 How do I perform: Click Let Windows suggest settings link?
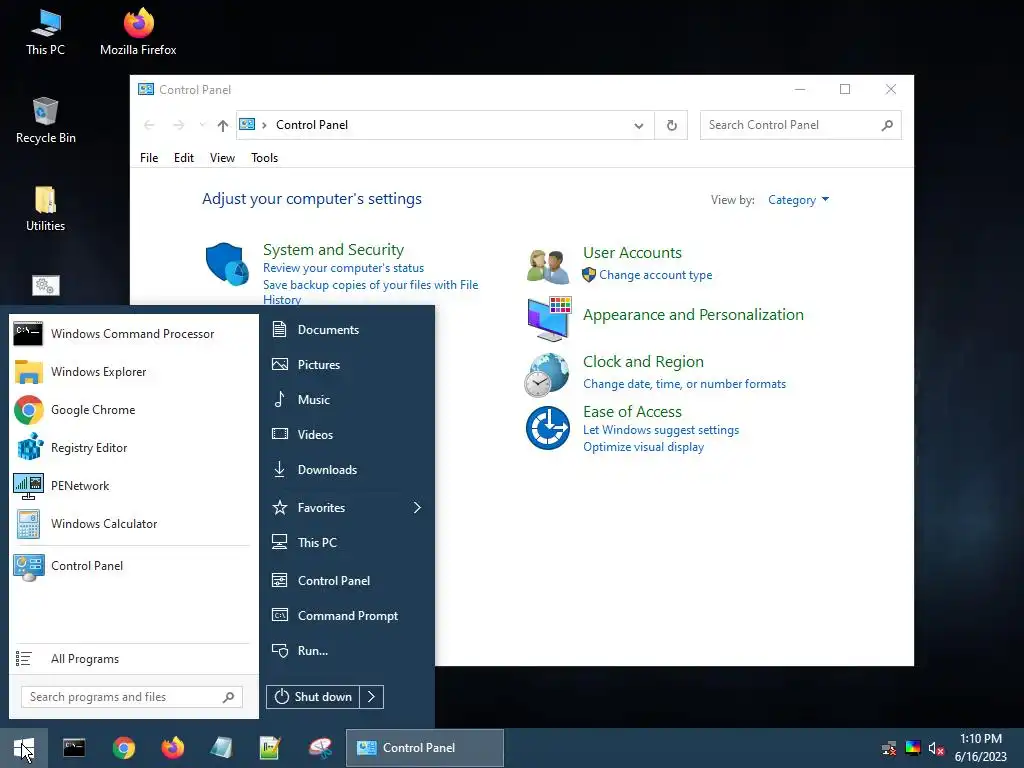coord(661,430)
